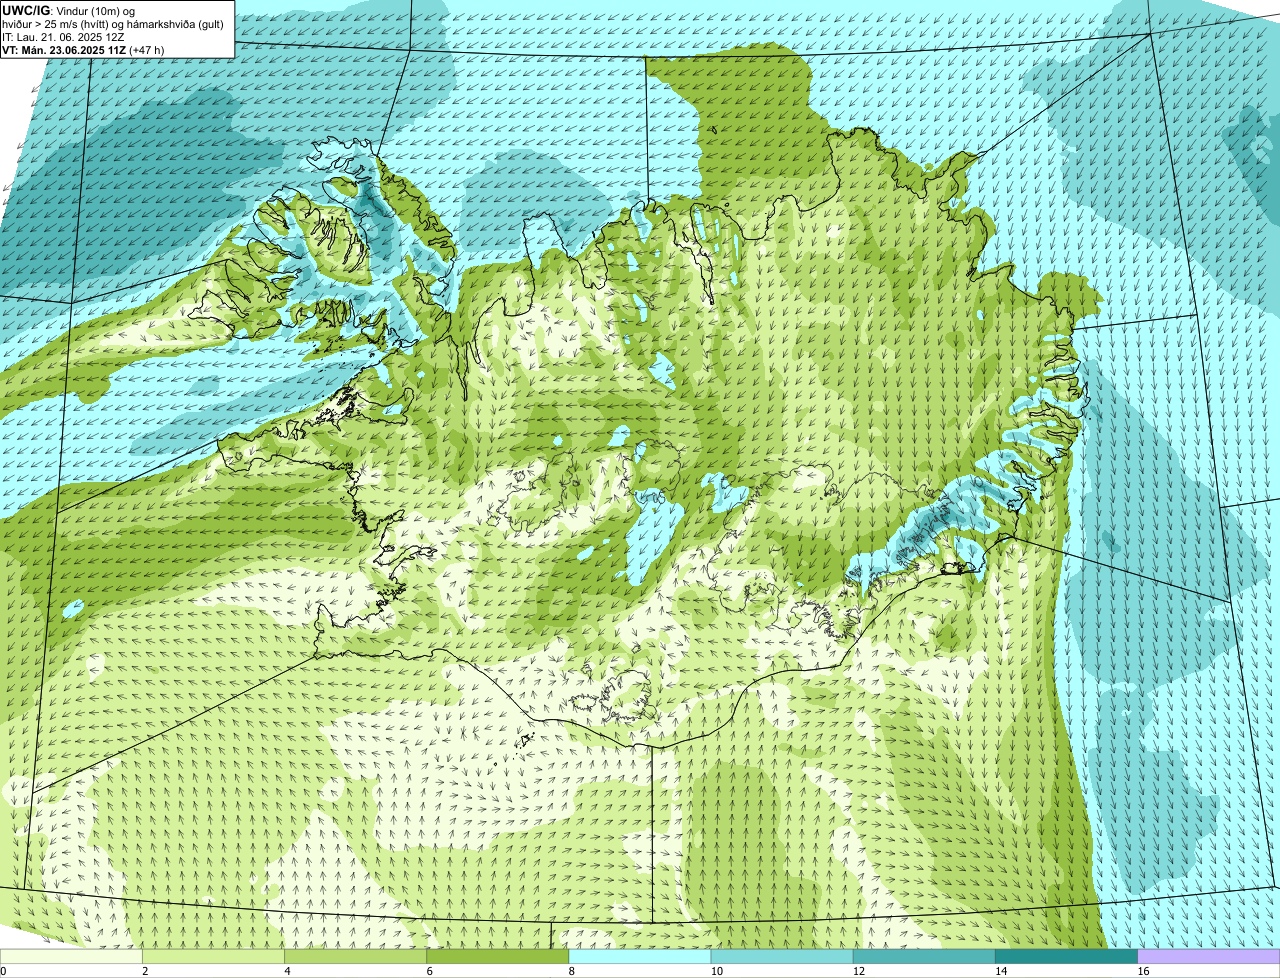1280x978 pixels.
Task: Click the legend label '8'
Action: (571, 971)
